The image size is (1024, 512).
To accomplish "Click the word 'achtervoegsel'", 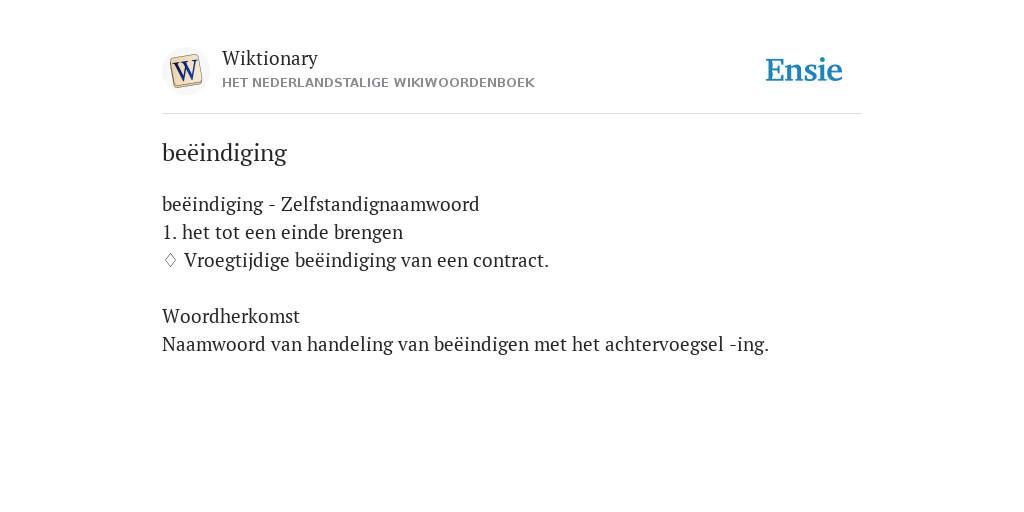I will click(664, 345).
